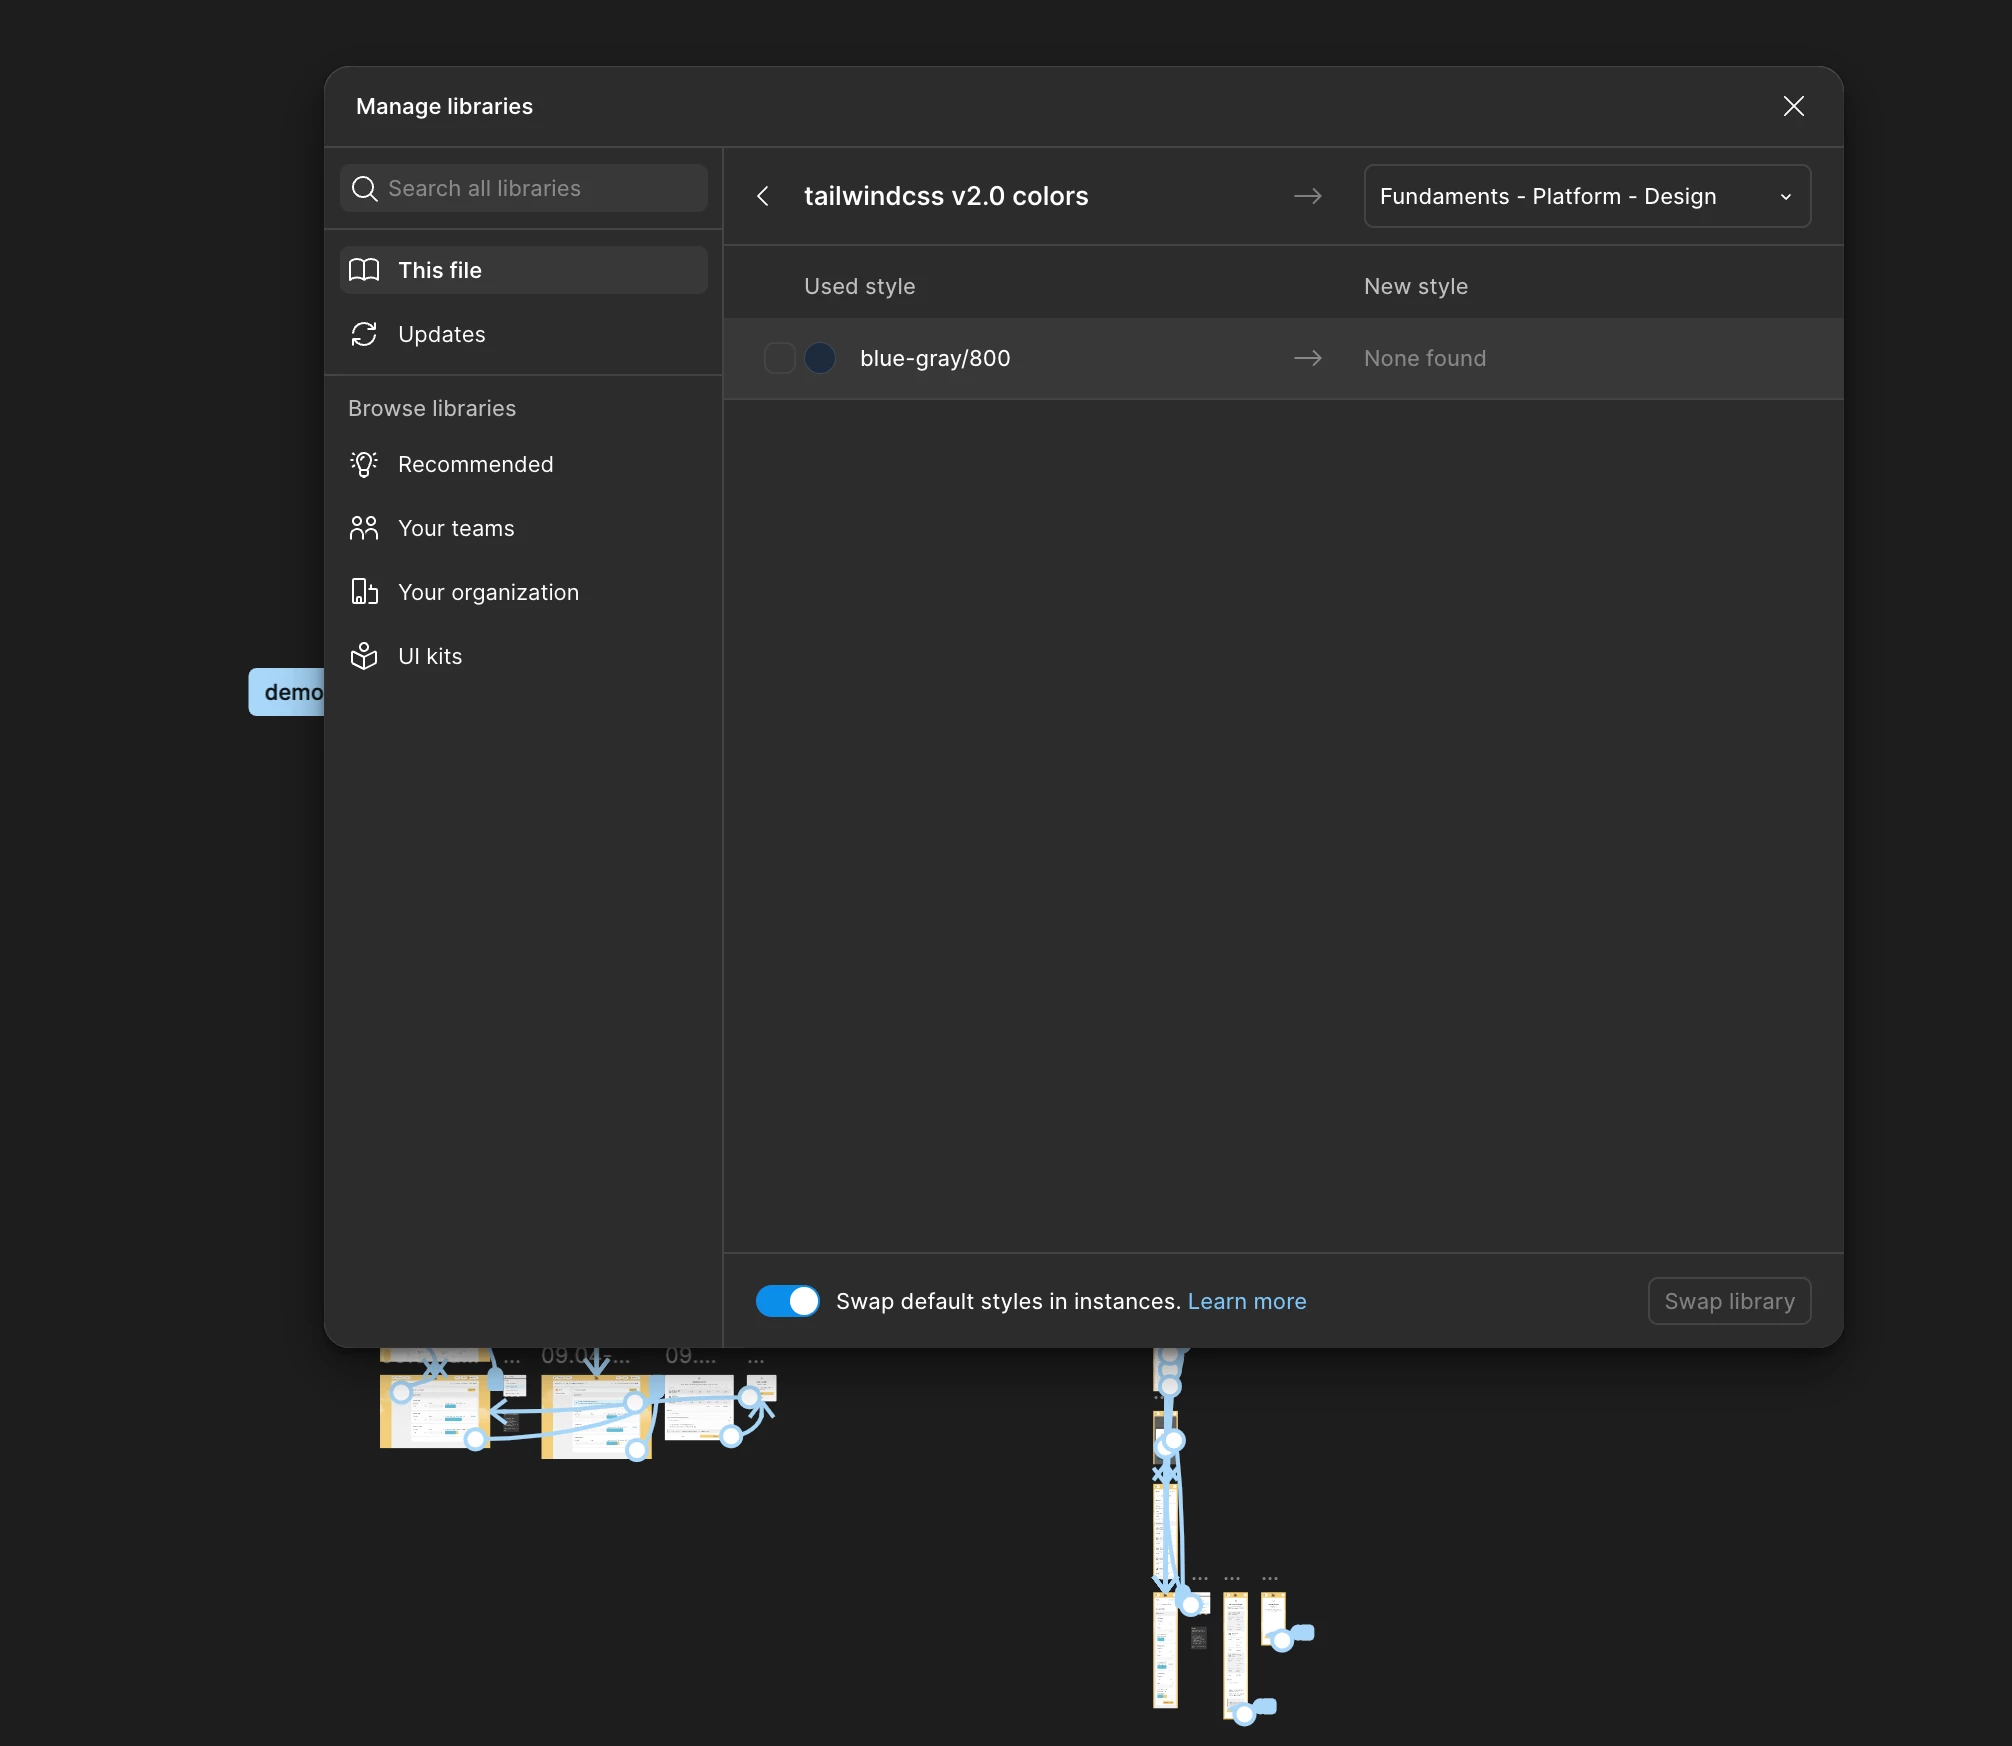Click the Updates refresh icon
This screenshot has width=2012, height=1746.
364,334
